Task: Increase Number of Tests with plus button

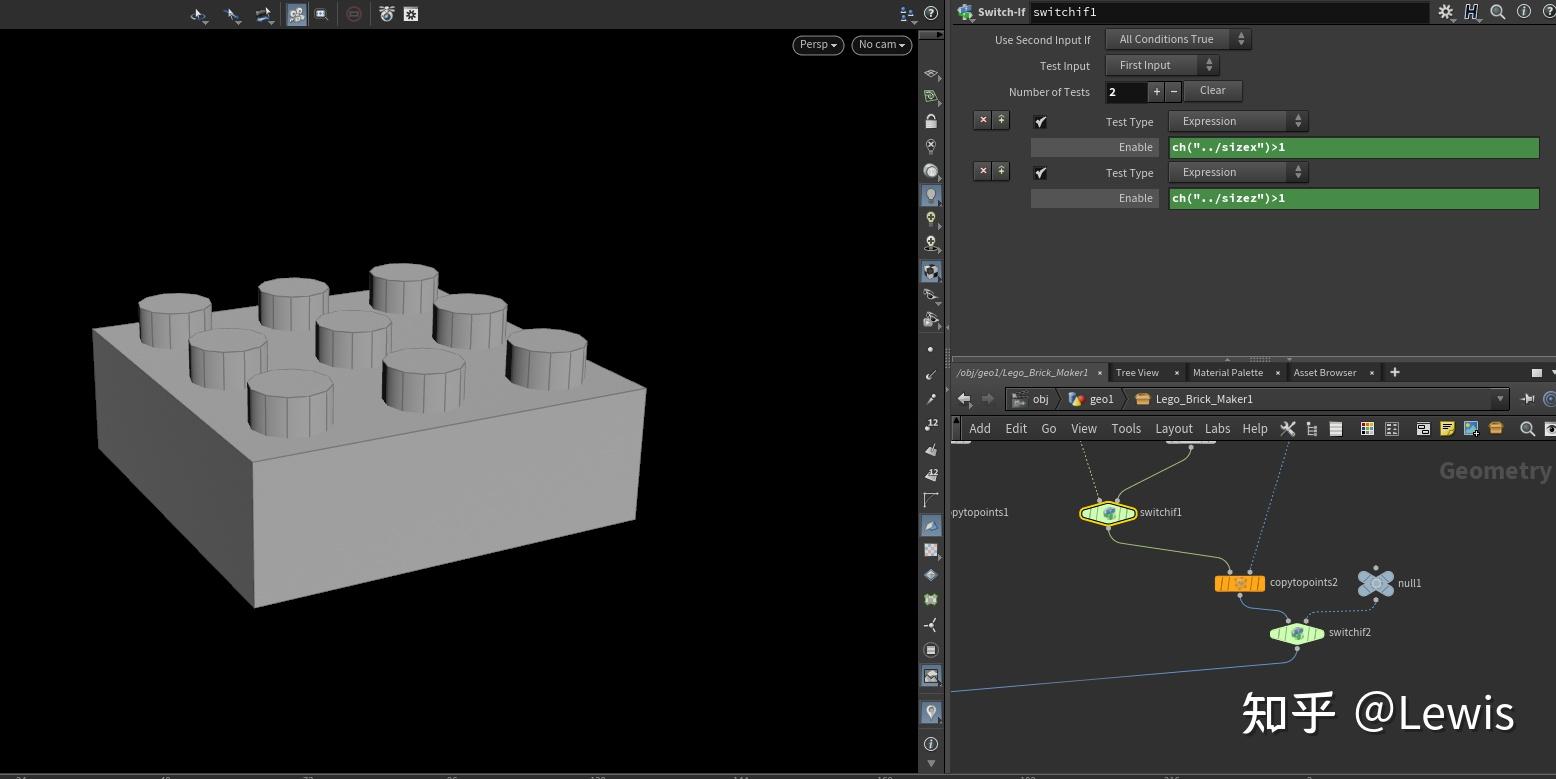Action: click(x=1157, y=92)
